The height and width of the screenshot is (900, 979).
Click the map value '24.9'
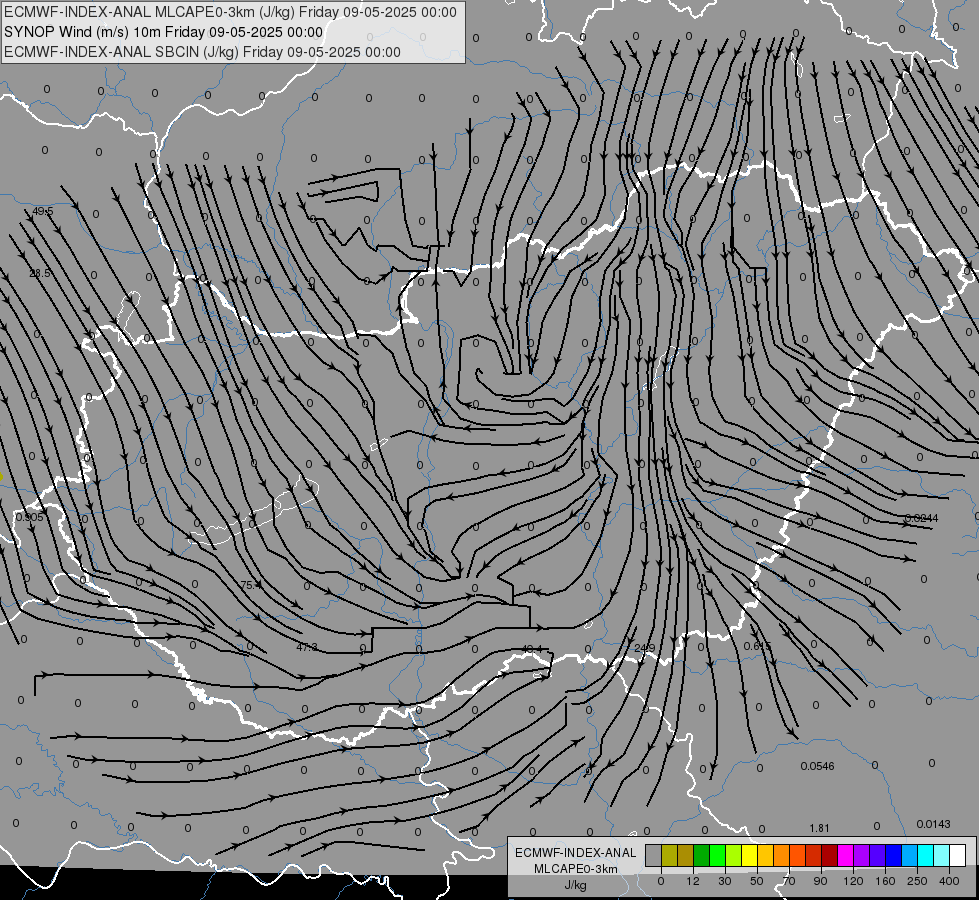point(644,648)
